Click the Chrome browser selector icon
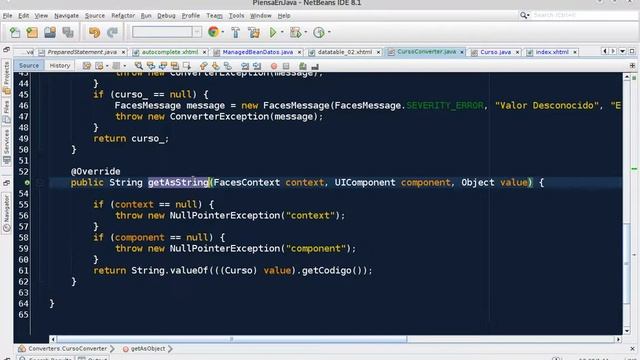This screenshot has width=640, height=360. click(213, 32)
